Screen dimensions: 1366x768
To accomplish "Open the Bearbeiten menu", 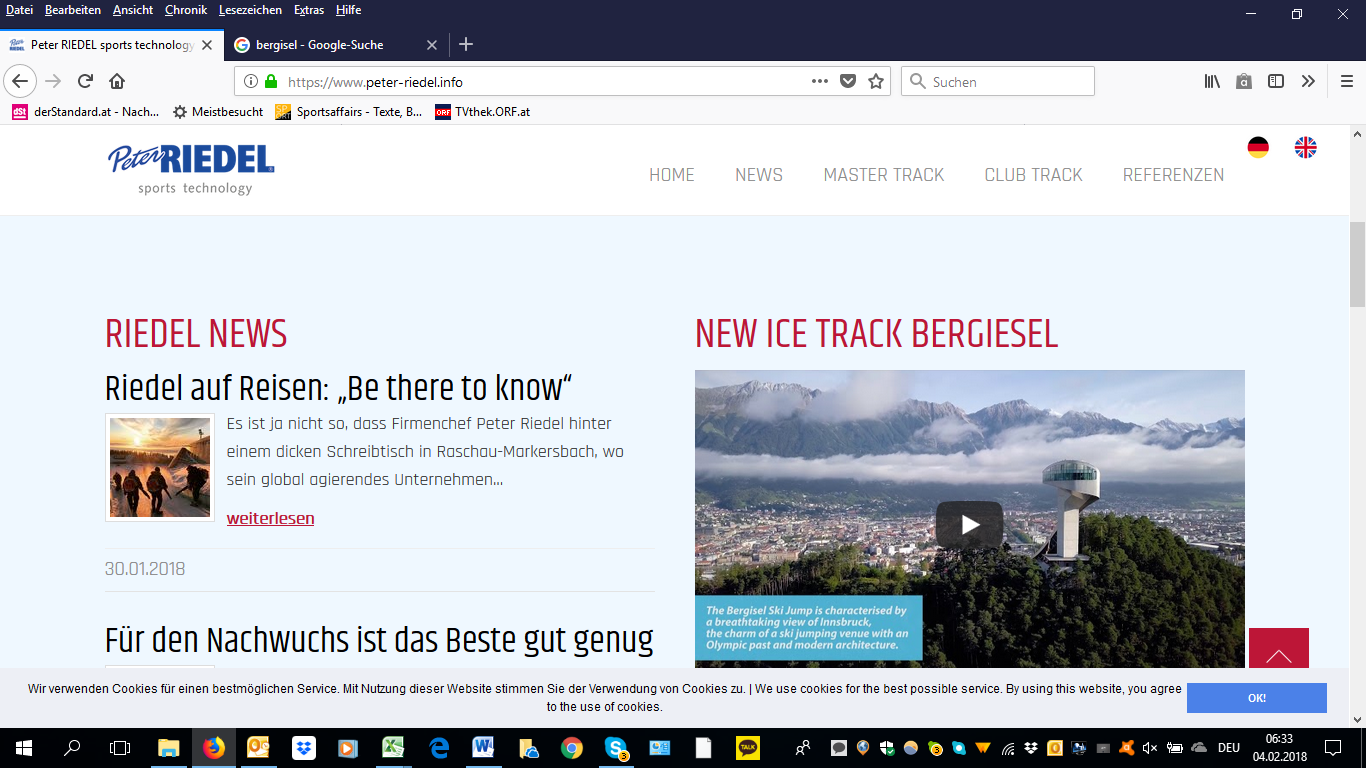I will click(x=73, y=10).
